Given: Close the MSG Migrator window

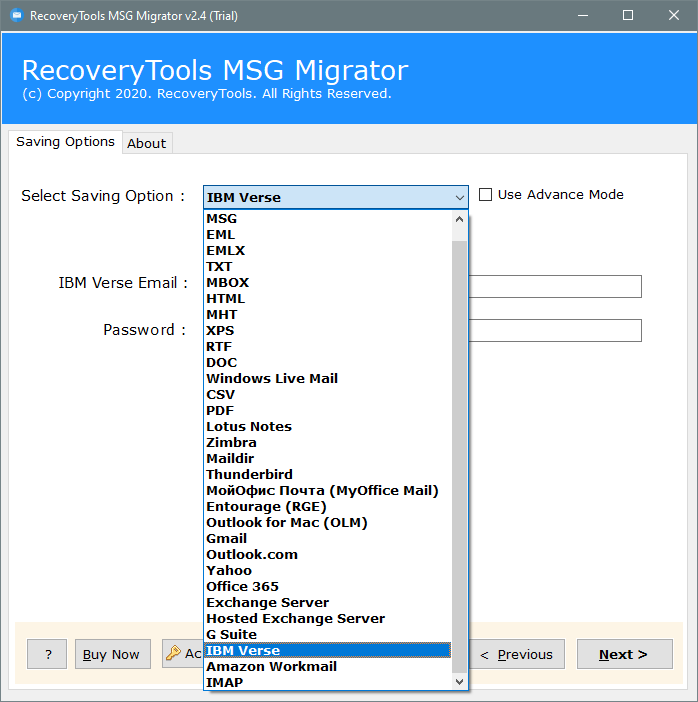Looking at the screenshot, I should (673, 16).
